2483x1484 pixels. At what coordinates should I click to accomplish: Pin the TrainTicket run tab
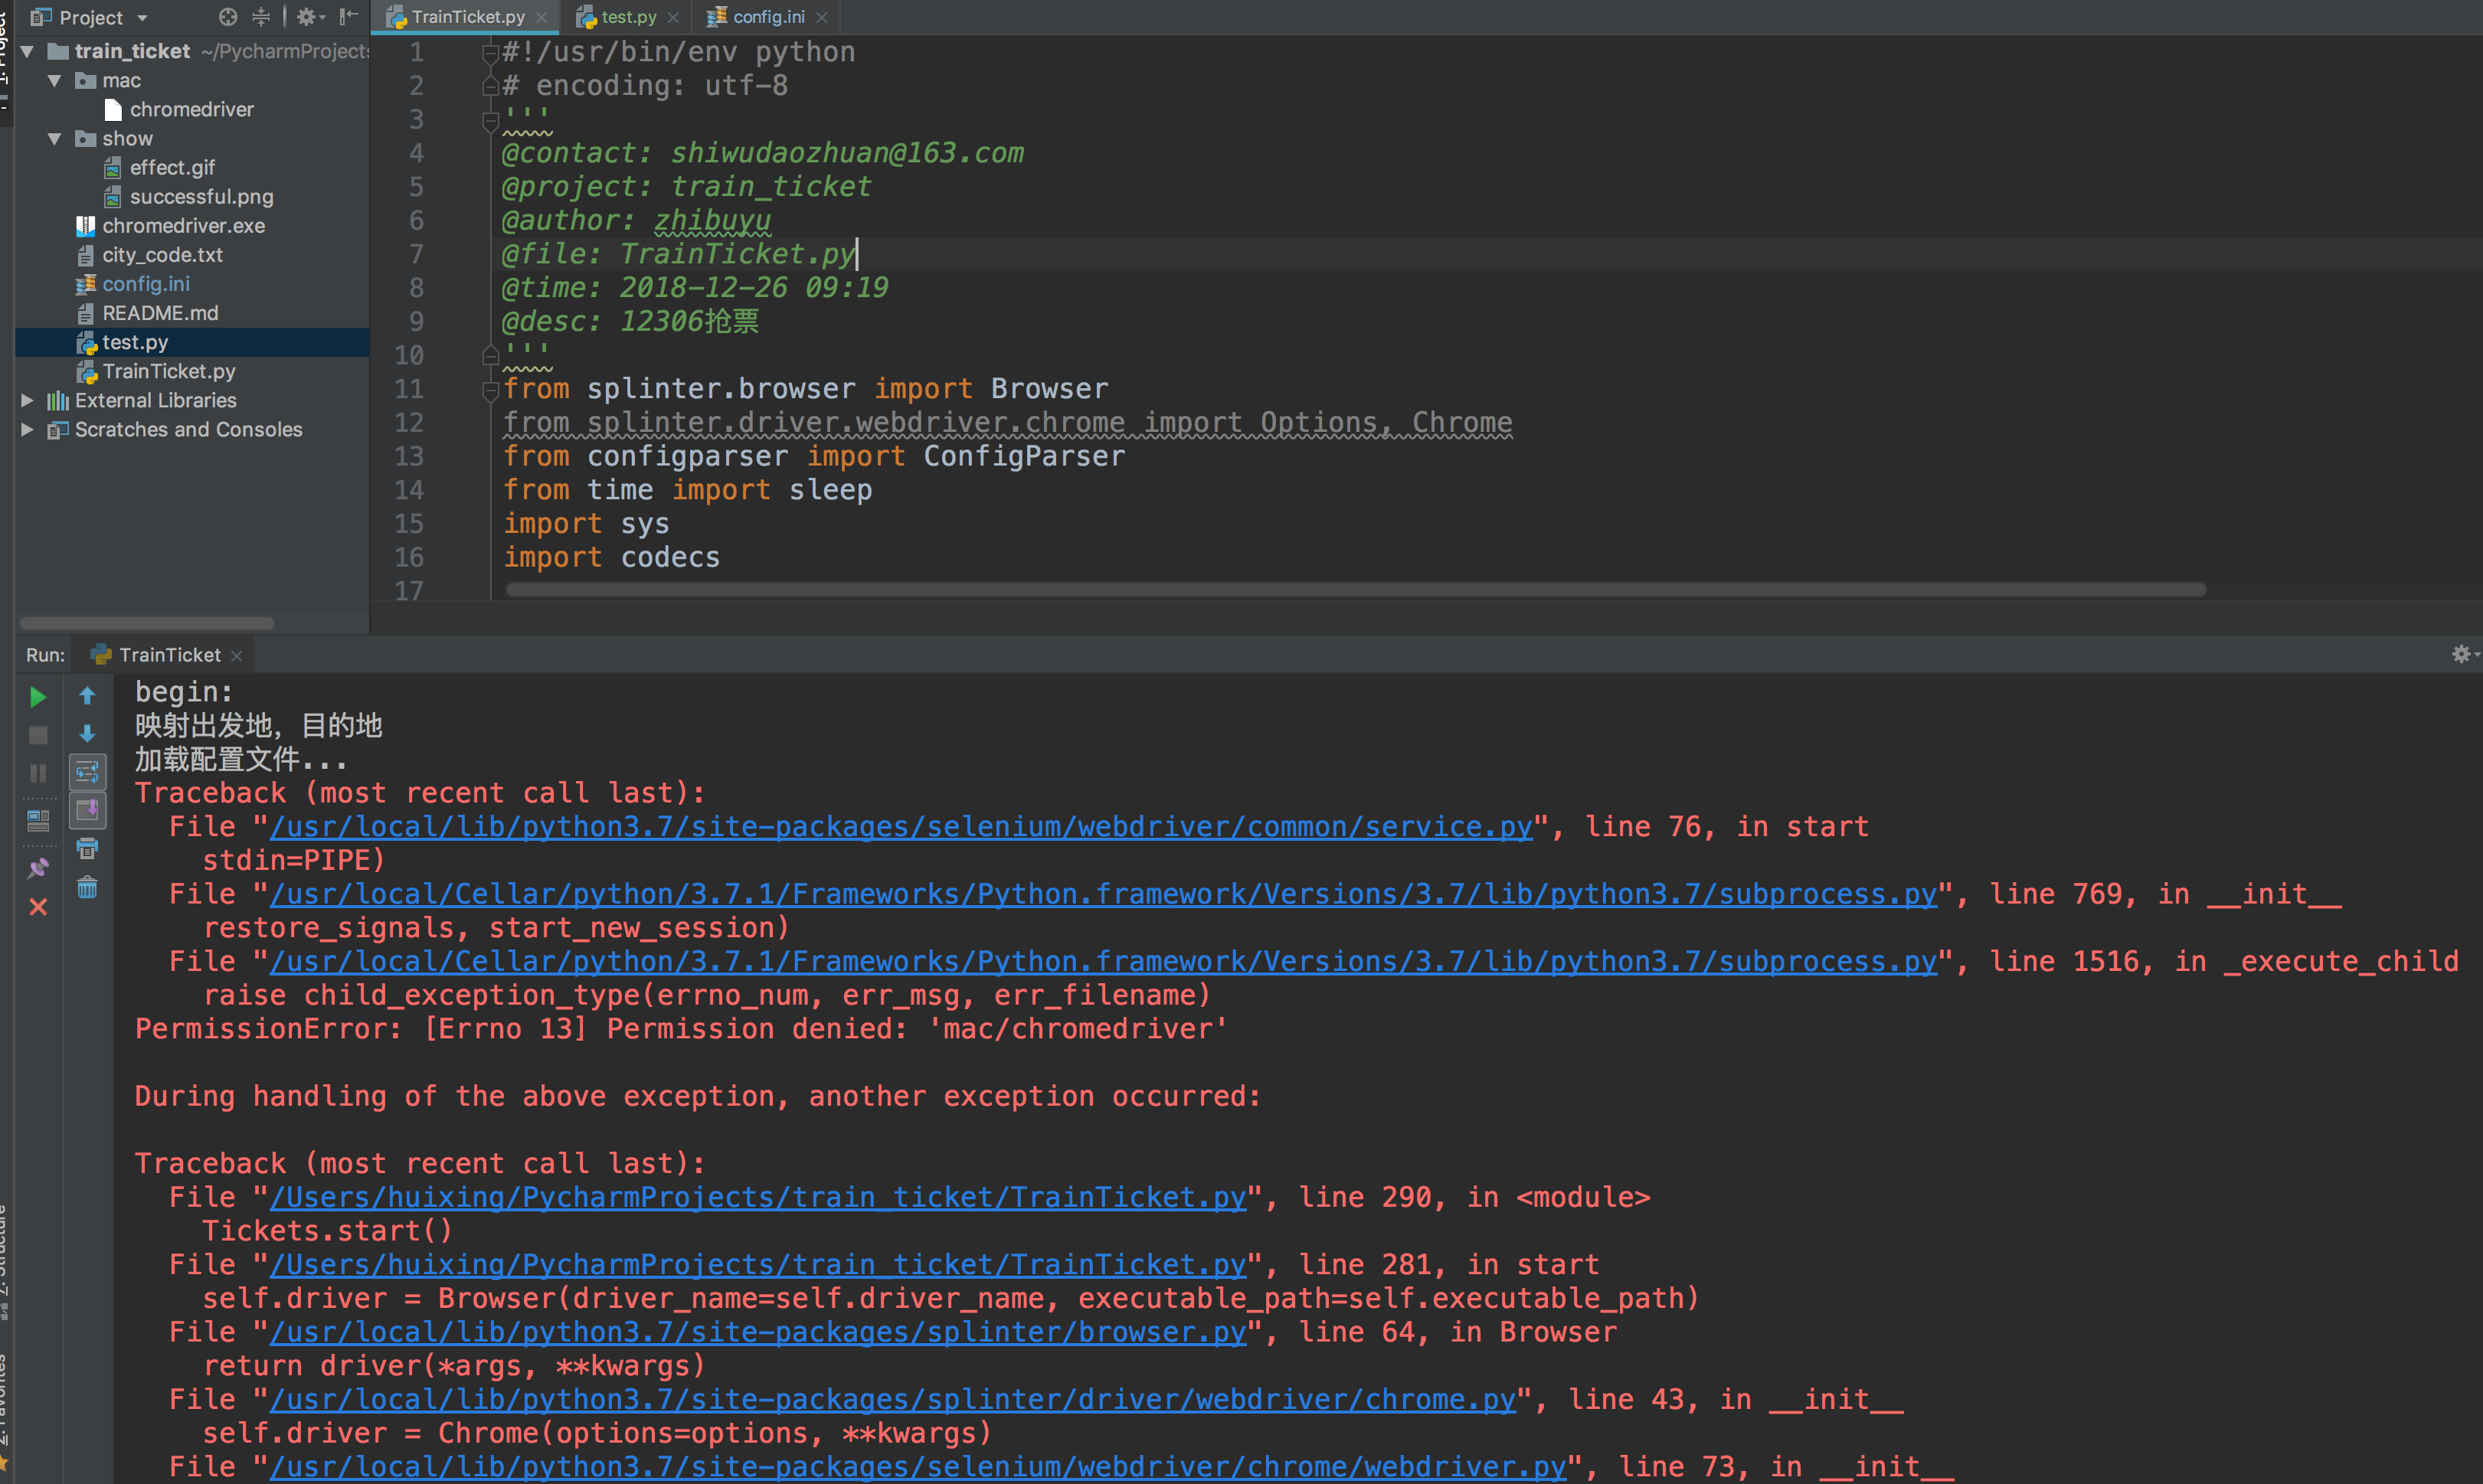point(38,869)
